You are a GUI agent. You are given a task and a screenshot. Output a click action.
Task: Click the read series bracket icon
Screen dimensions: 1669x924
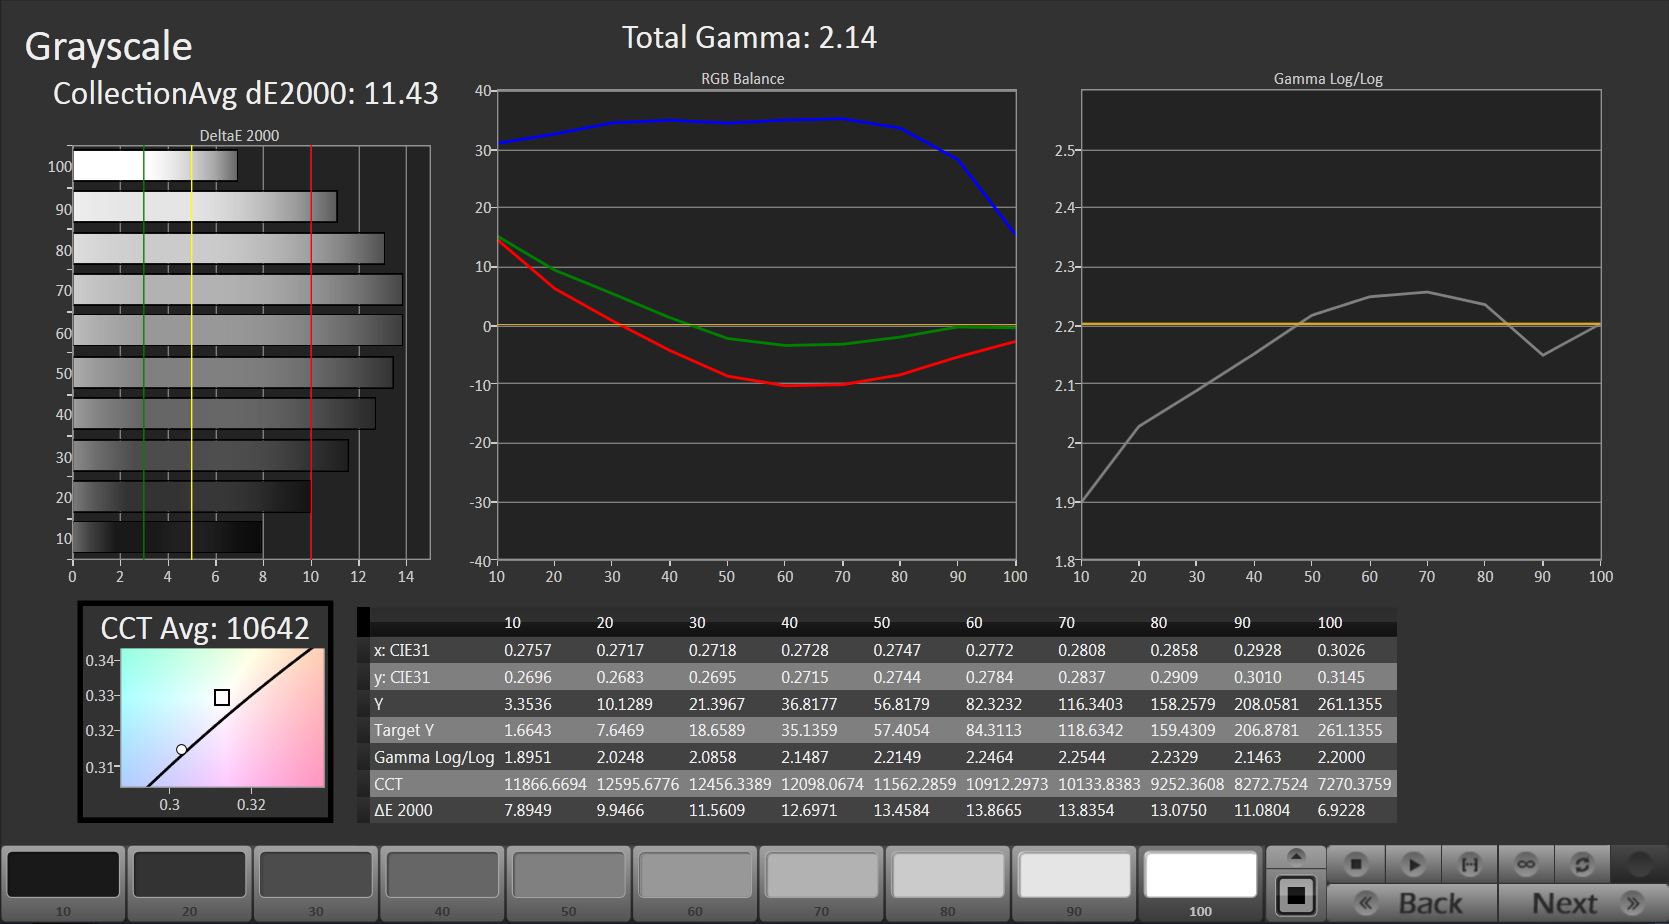coord(1469,863)
